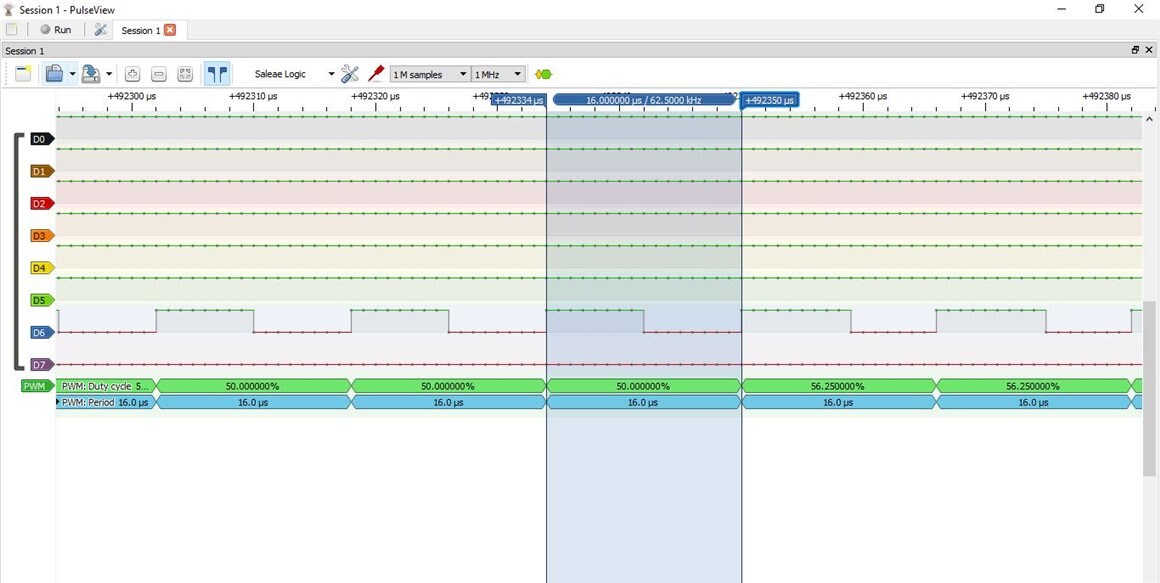The height and width of the screenshot is (583, 1160).
Task: Expand the Open file dropdown arrow
Action: coord(72,74)
